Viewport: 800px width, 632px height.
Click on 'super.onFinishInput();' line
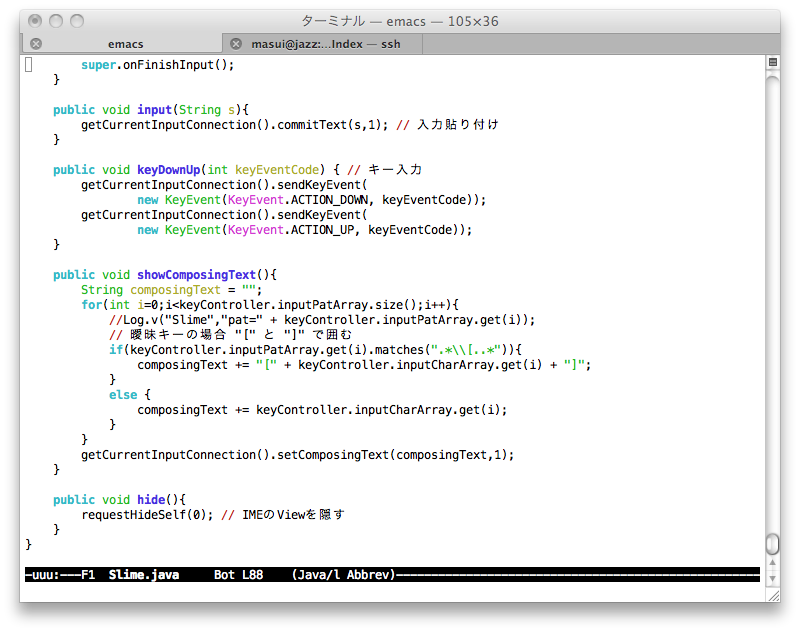click(158, 65)
